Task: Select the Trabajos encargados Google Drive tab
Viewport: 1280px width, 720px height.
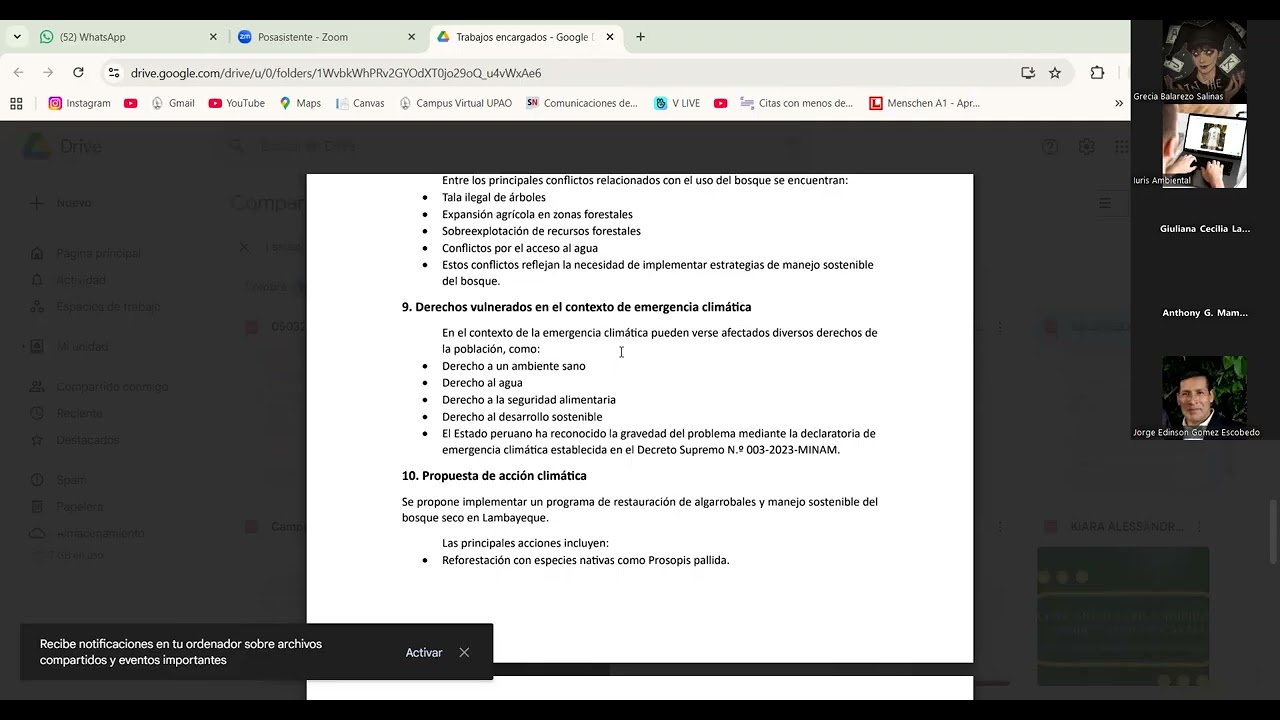Action: [525, 37]
